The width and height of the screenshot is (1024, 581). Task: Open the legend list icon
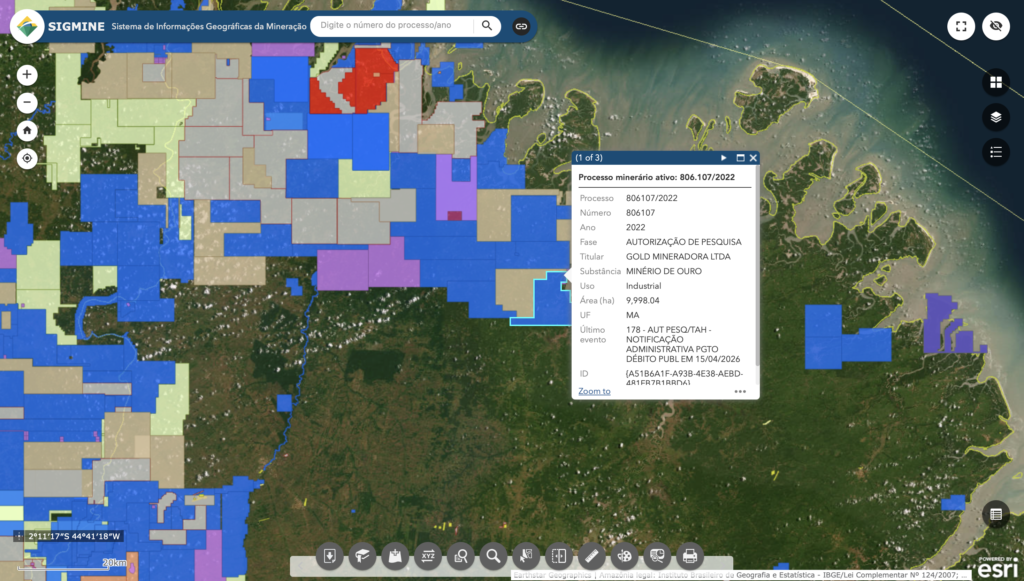click(996, 152)
